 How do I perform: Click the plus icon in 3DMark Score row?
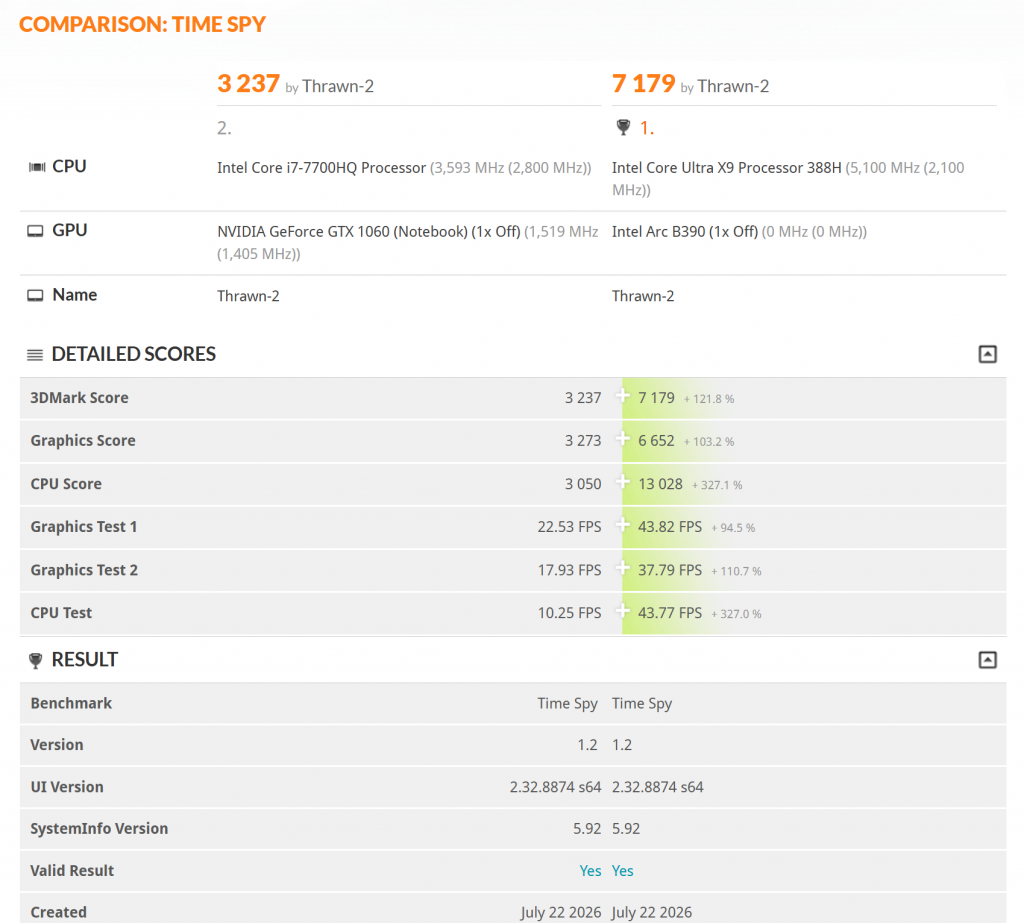pyautogui.click(x=622, y=396)
